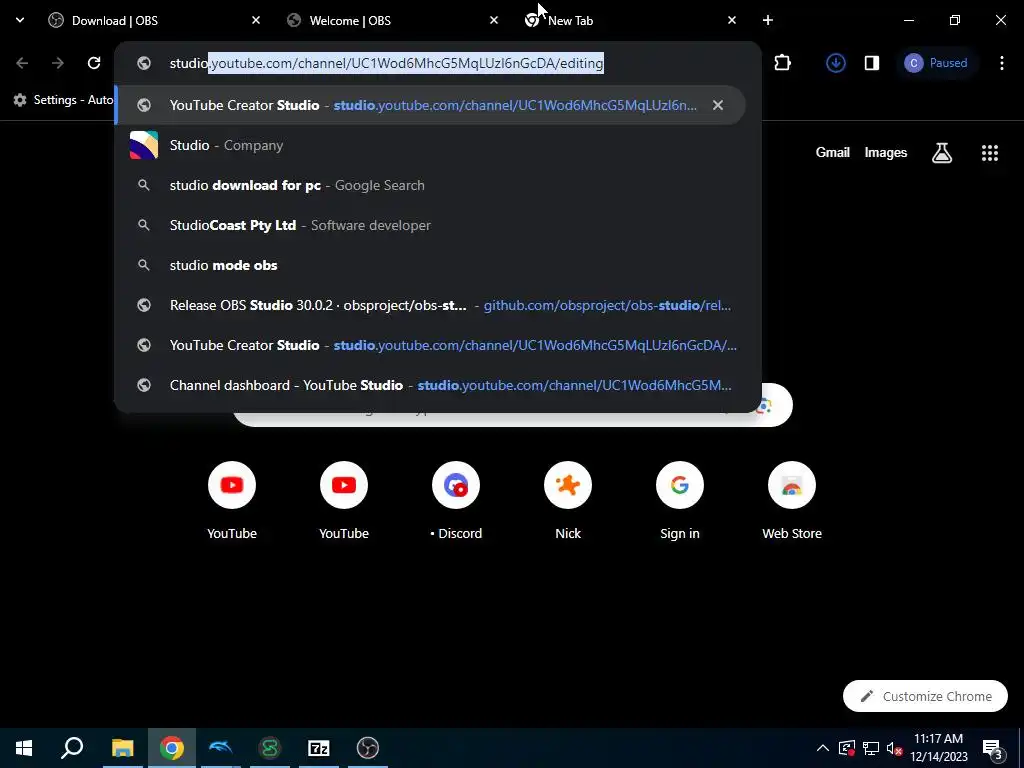
Task: Open the Web Store shortcut
Action: pyautogui.click(x=792, y=500)
